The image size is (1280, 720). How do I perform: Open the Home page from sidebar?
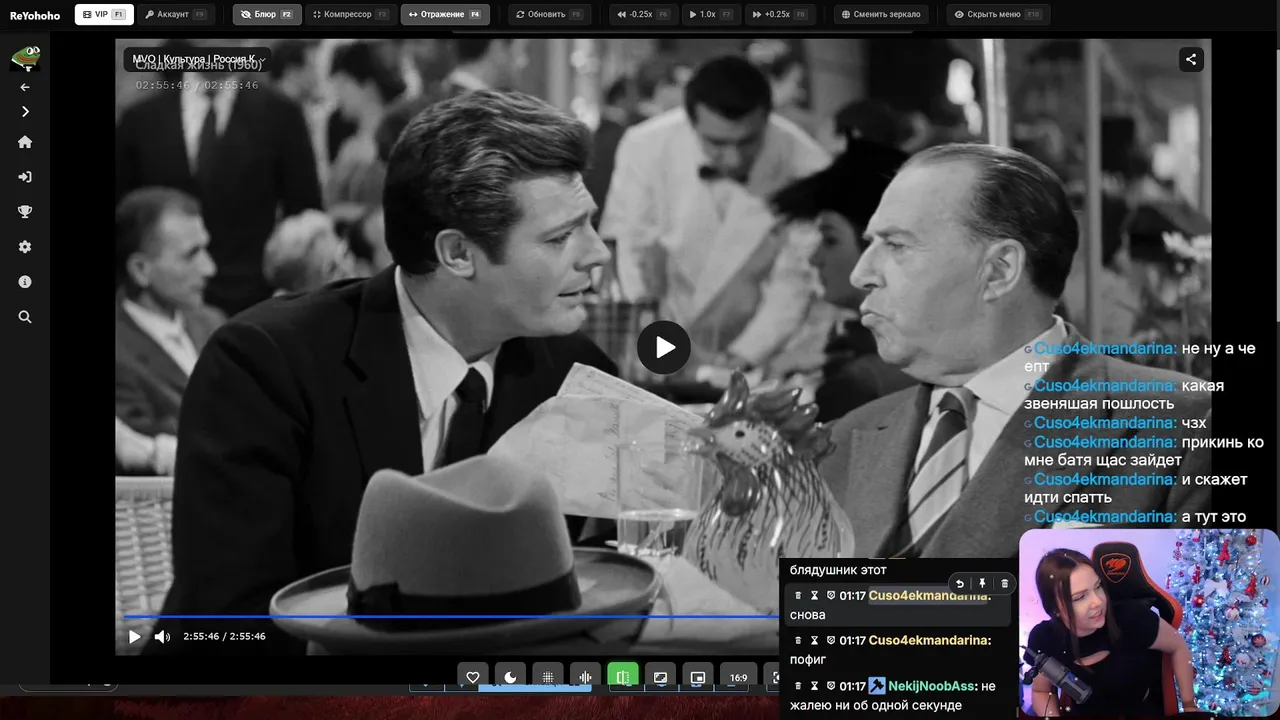(x=25, y=142)
